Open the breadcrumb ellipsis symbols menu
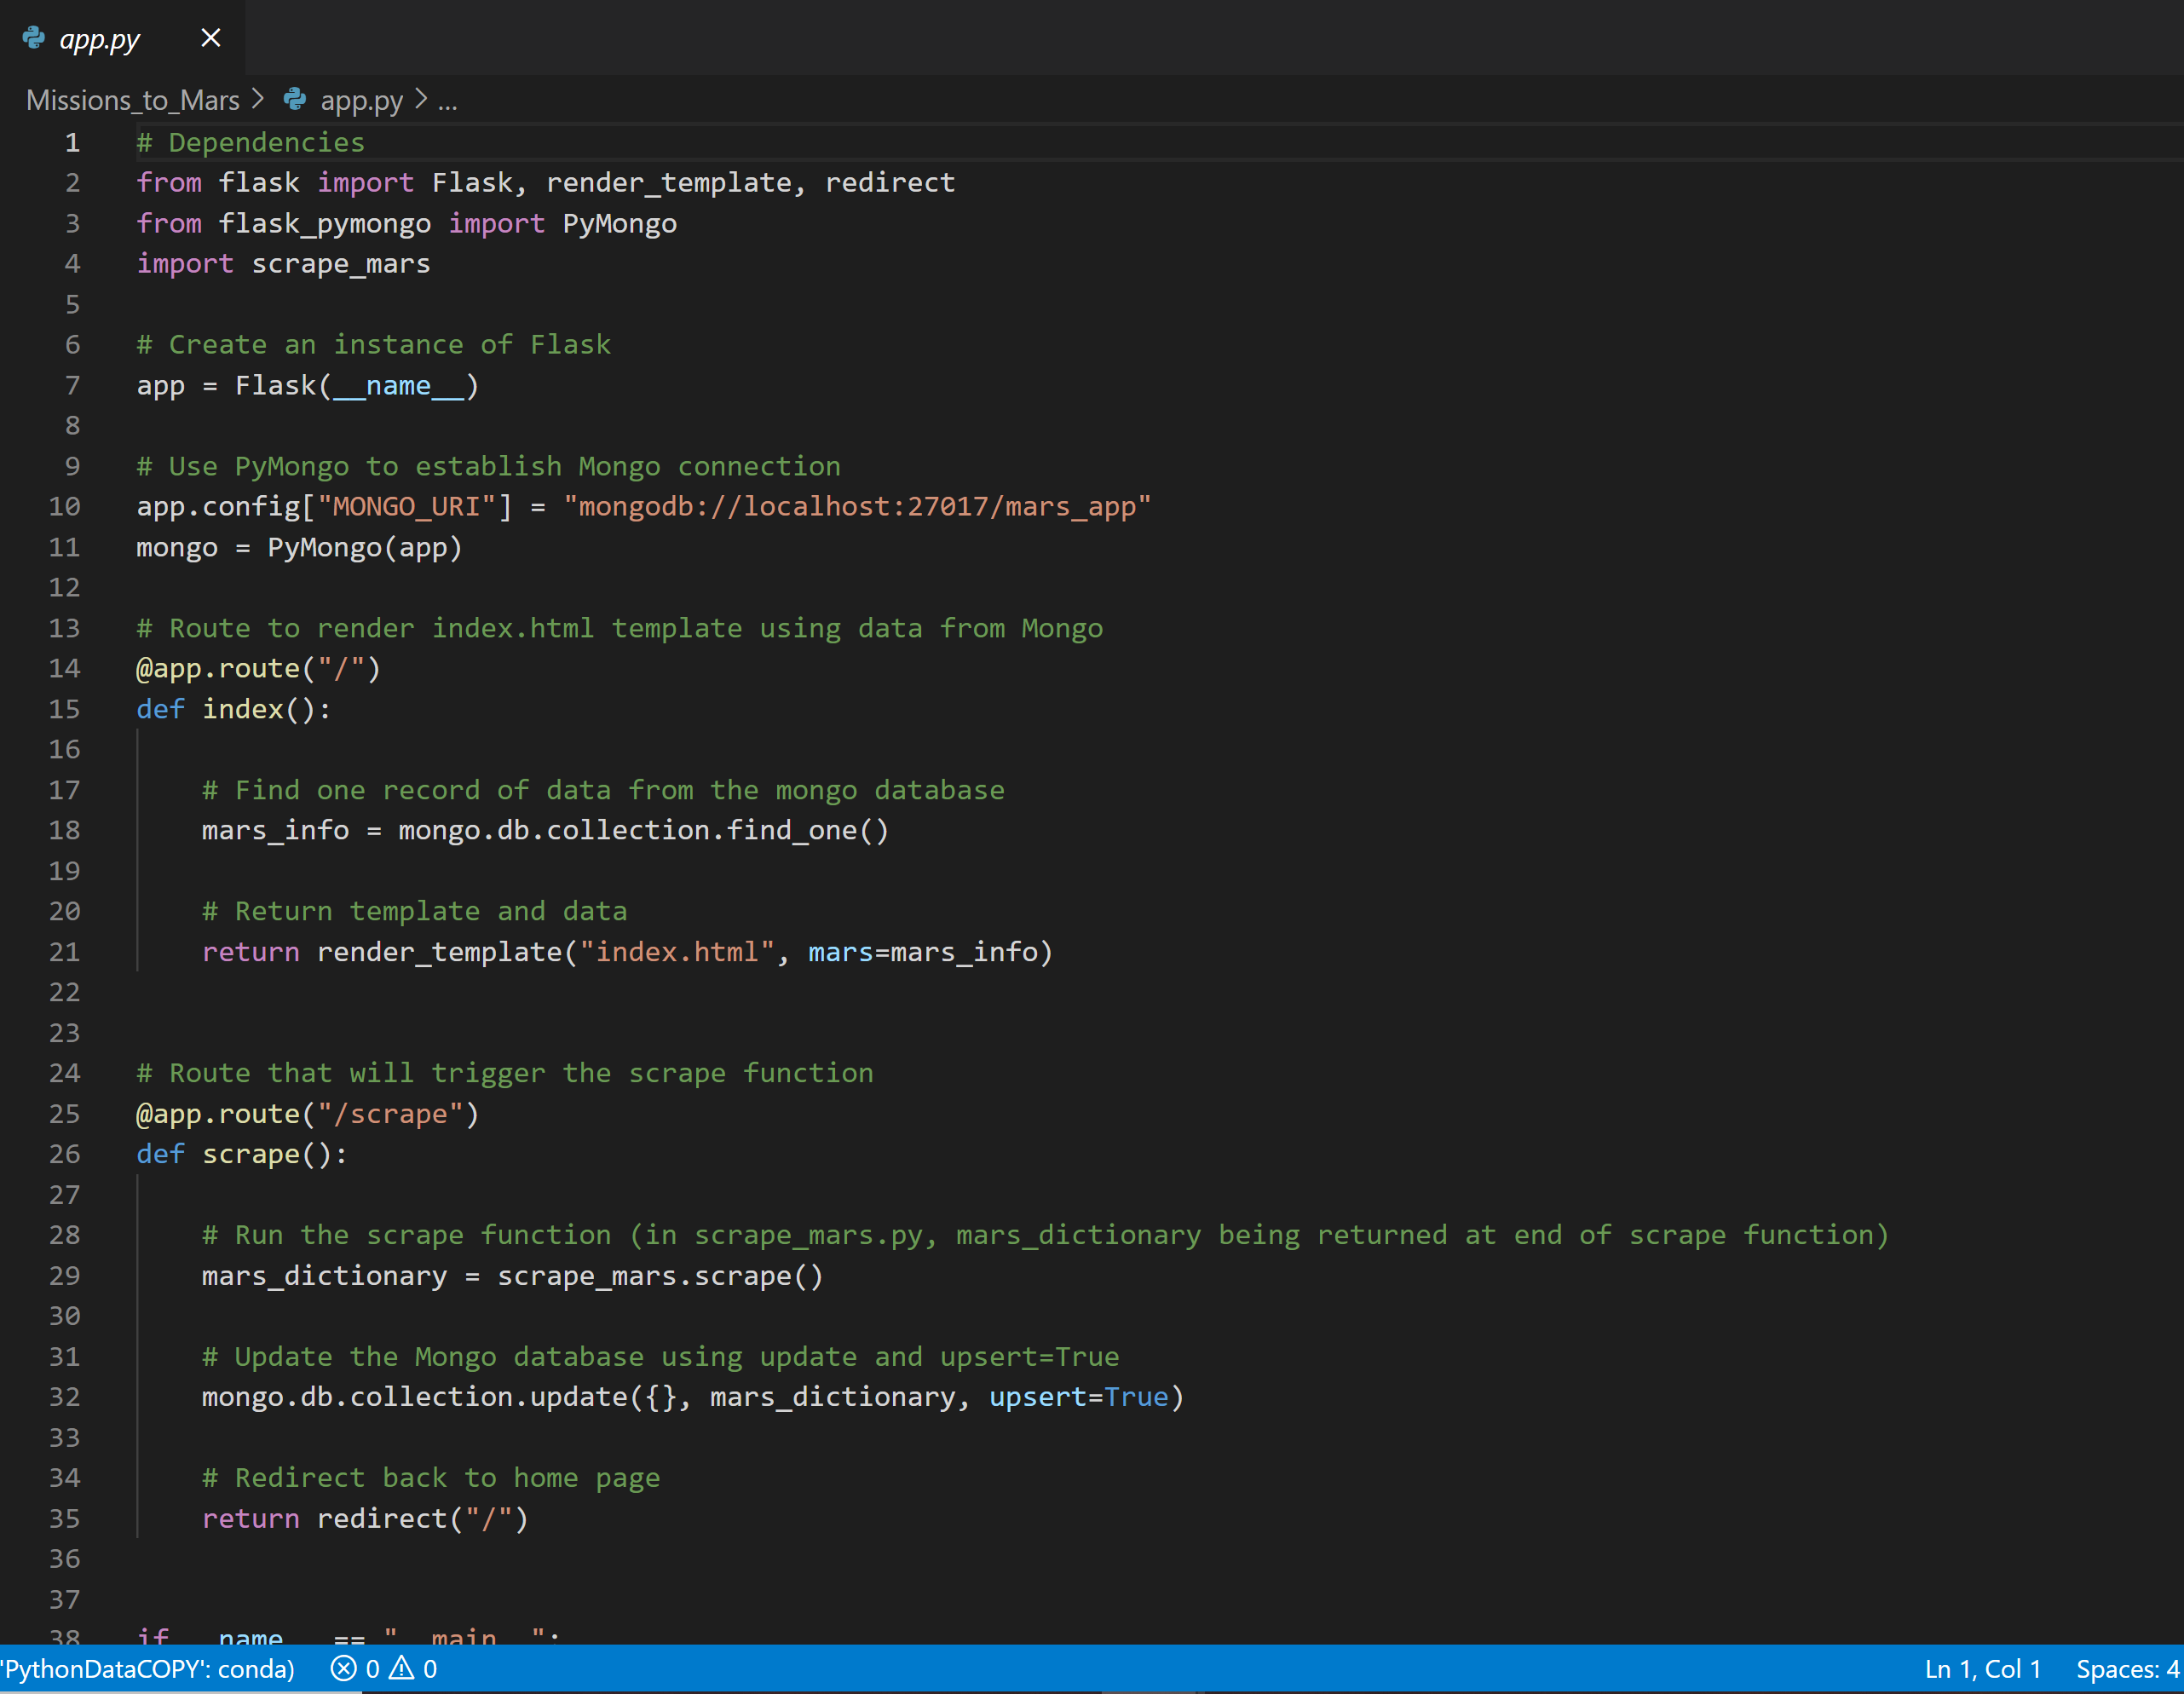 tap(447, 102)
